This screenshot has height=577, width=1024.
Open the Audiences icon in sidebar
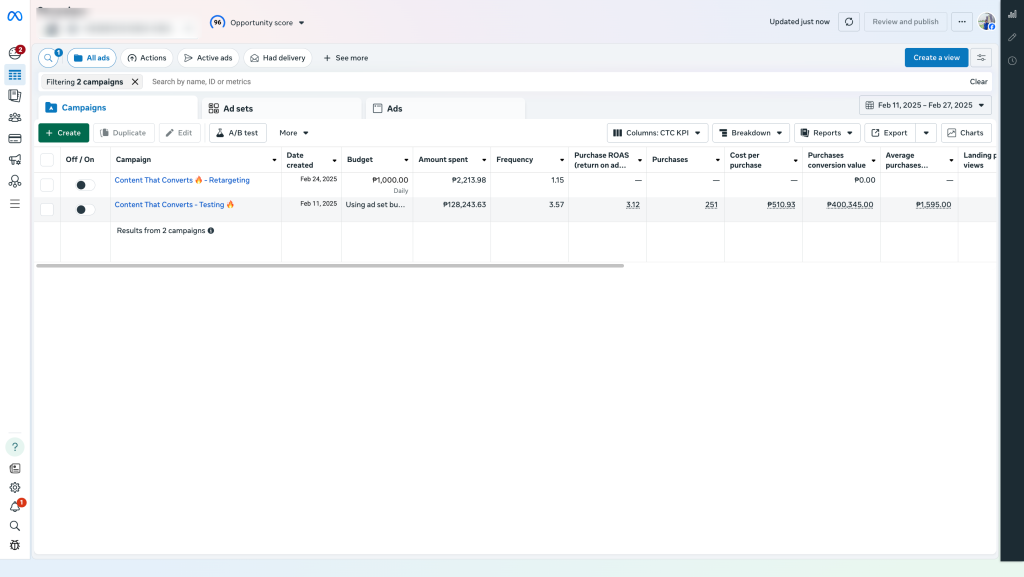[15, 117]
